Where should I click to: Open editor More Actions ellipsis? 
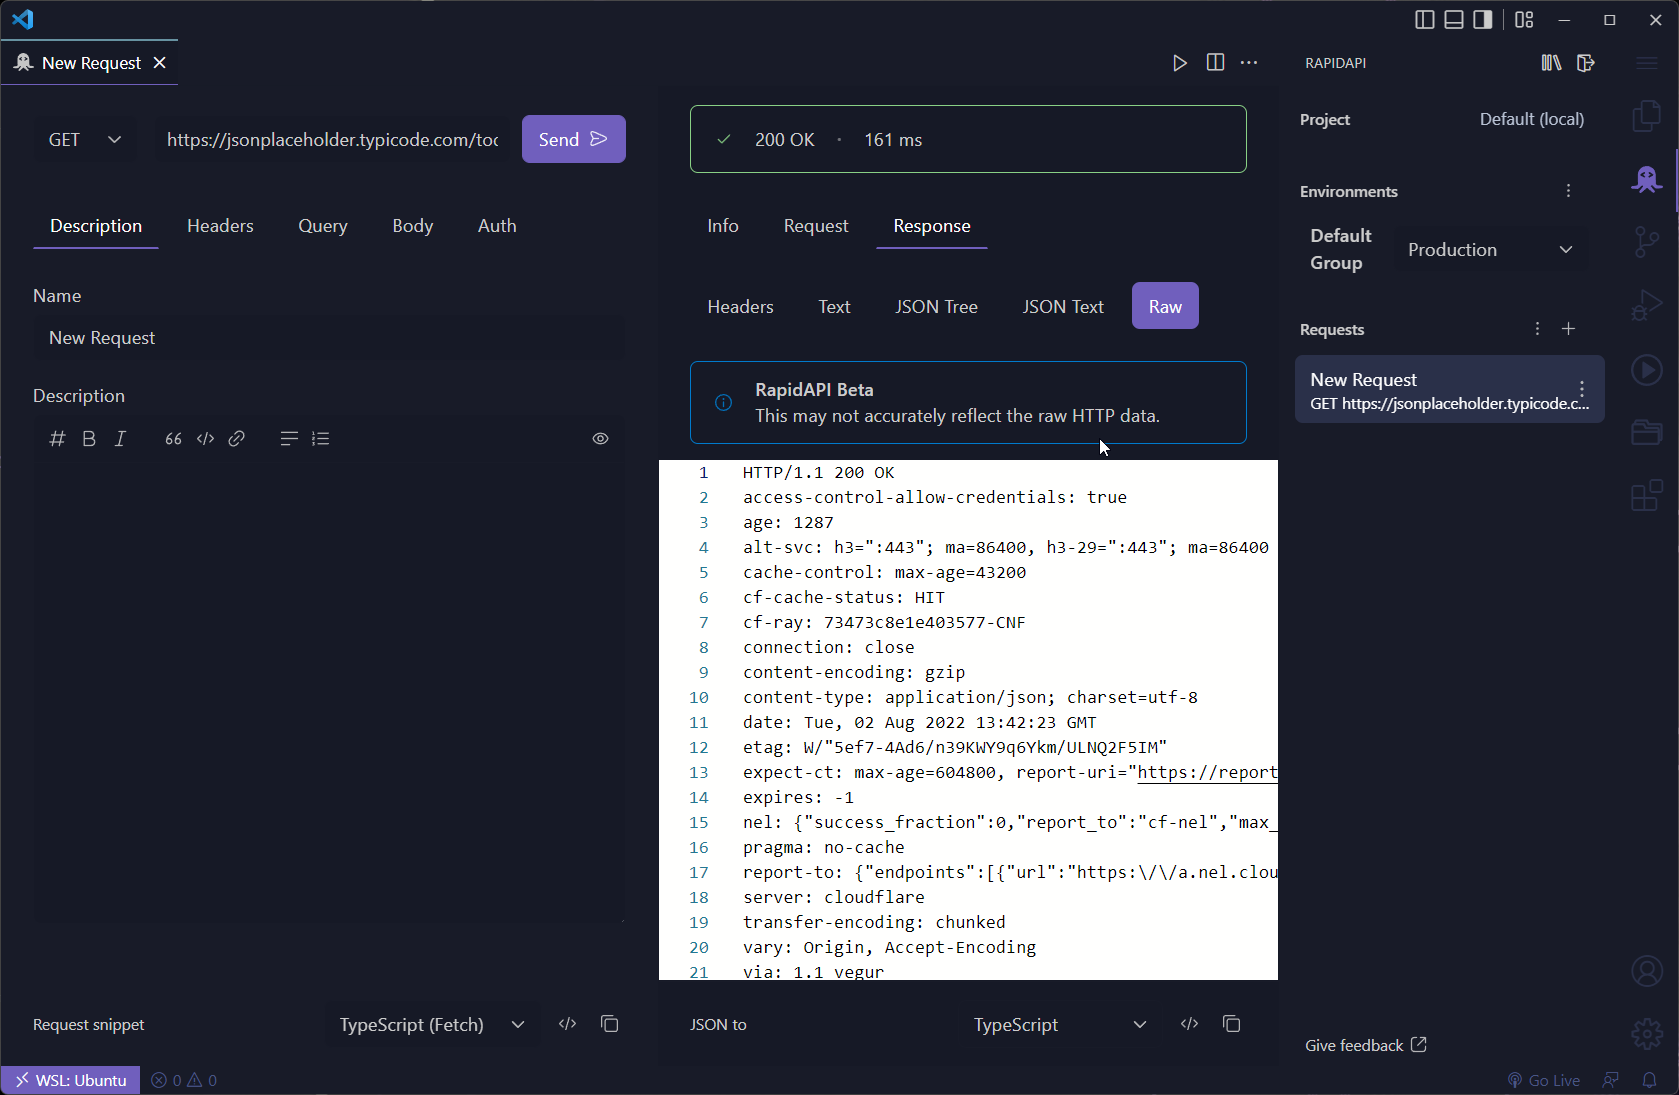[1249, 63]
